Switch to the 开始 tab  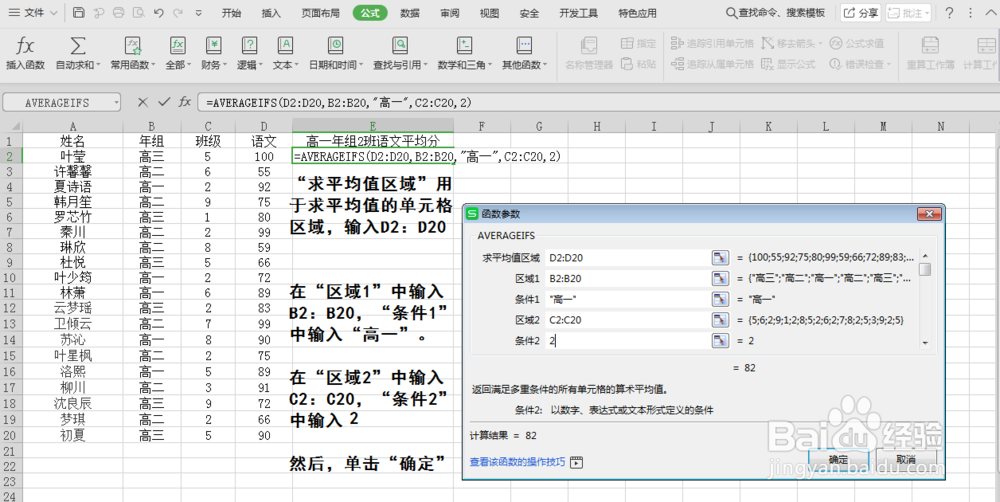coord(232,13)
